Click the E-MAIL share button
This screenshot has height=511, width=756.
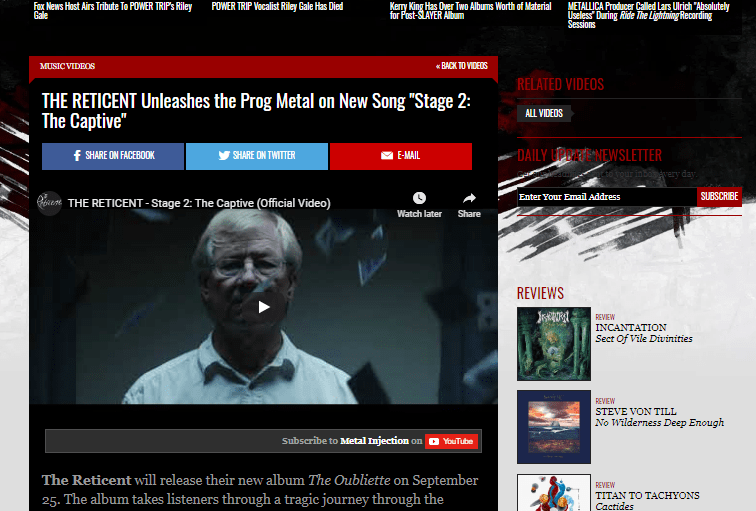pos(401,156)
